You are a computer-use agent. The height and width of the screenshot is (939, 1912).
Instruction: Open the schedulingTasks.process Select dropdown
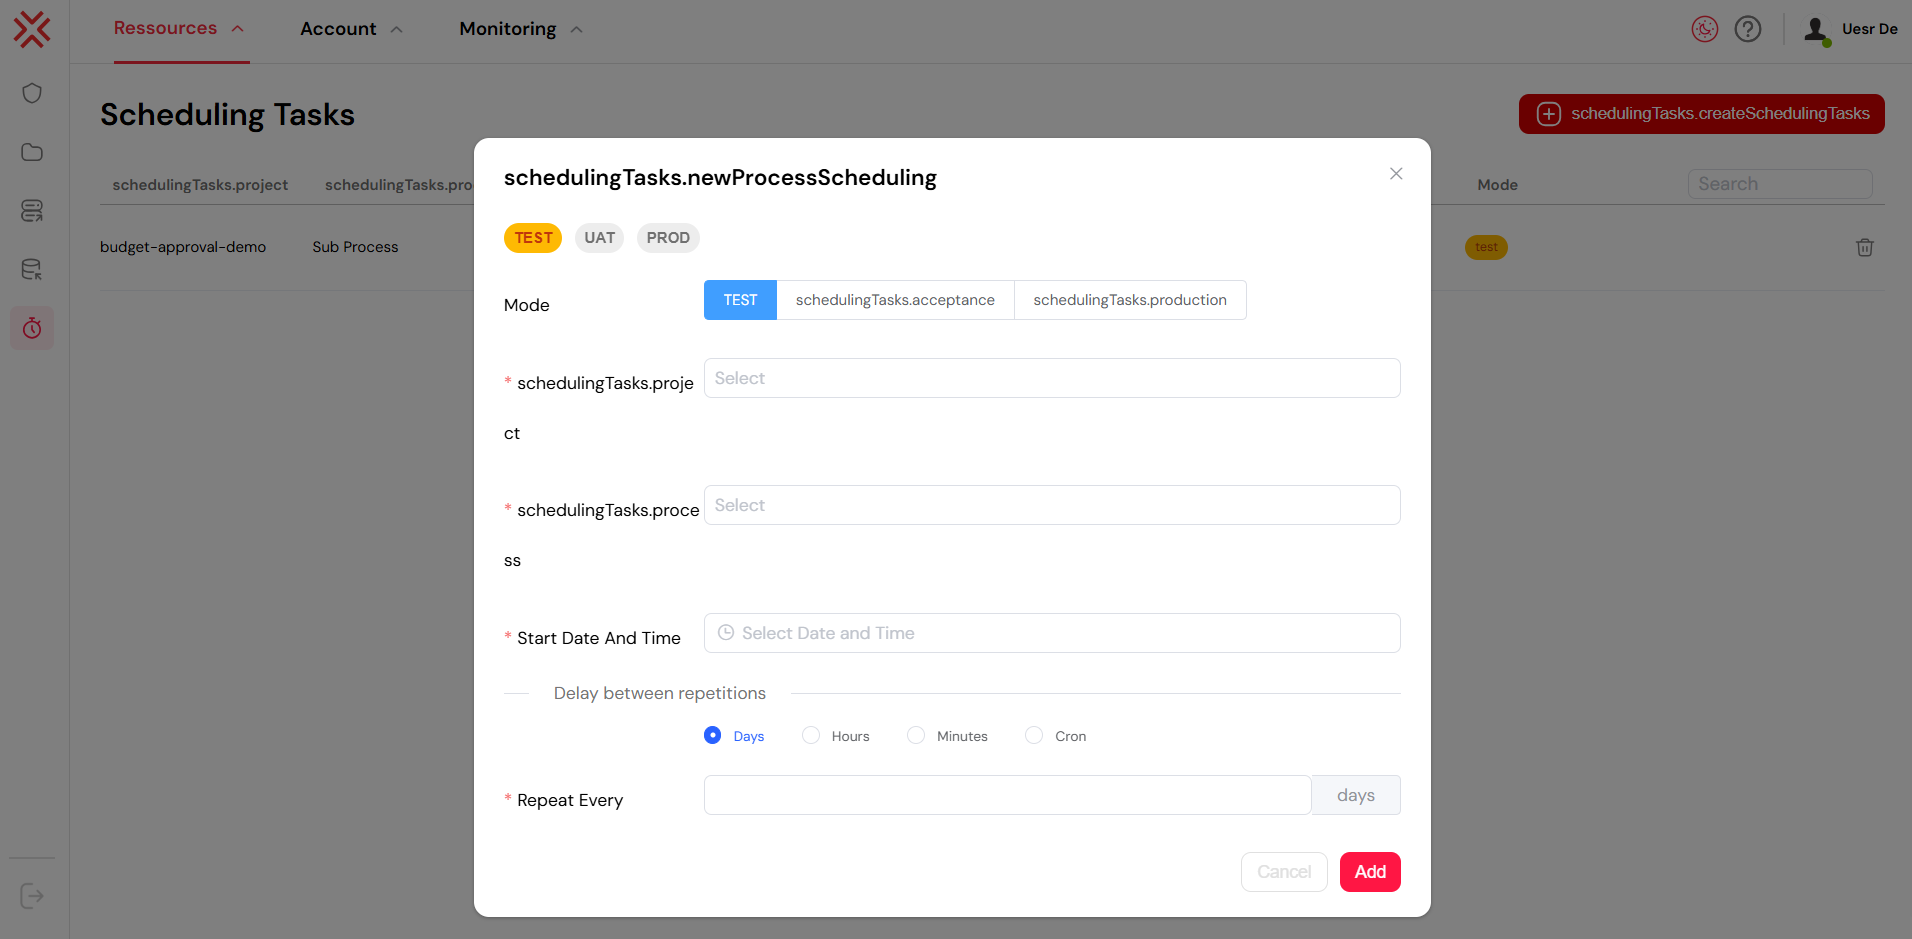click(1051, 505)
